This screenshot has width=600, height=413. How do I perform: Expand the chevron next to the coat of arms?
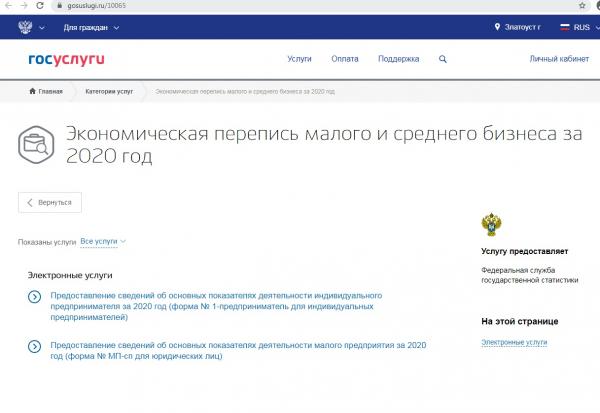point(42,28)
